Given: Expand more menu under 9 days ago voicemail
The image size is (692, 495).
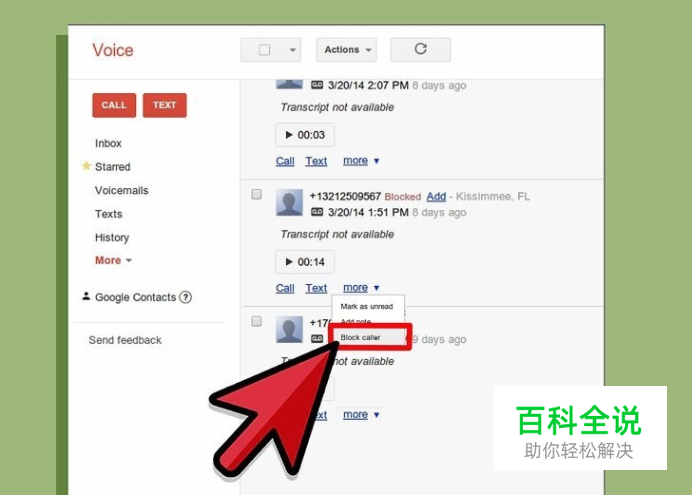Looking at the screenshot, I should (361, 415).
